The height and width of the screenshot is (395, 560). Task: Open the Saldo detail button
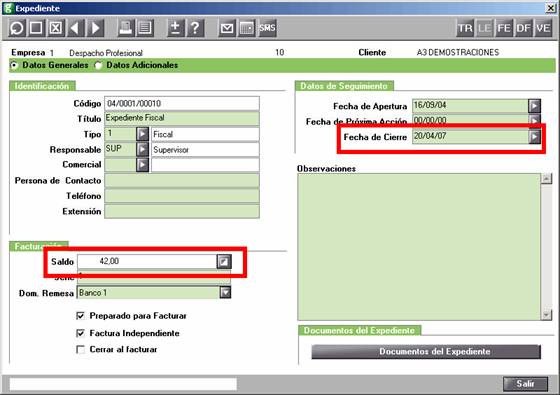pos(224,261)
